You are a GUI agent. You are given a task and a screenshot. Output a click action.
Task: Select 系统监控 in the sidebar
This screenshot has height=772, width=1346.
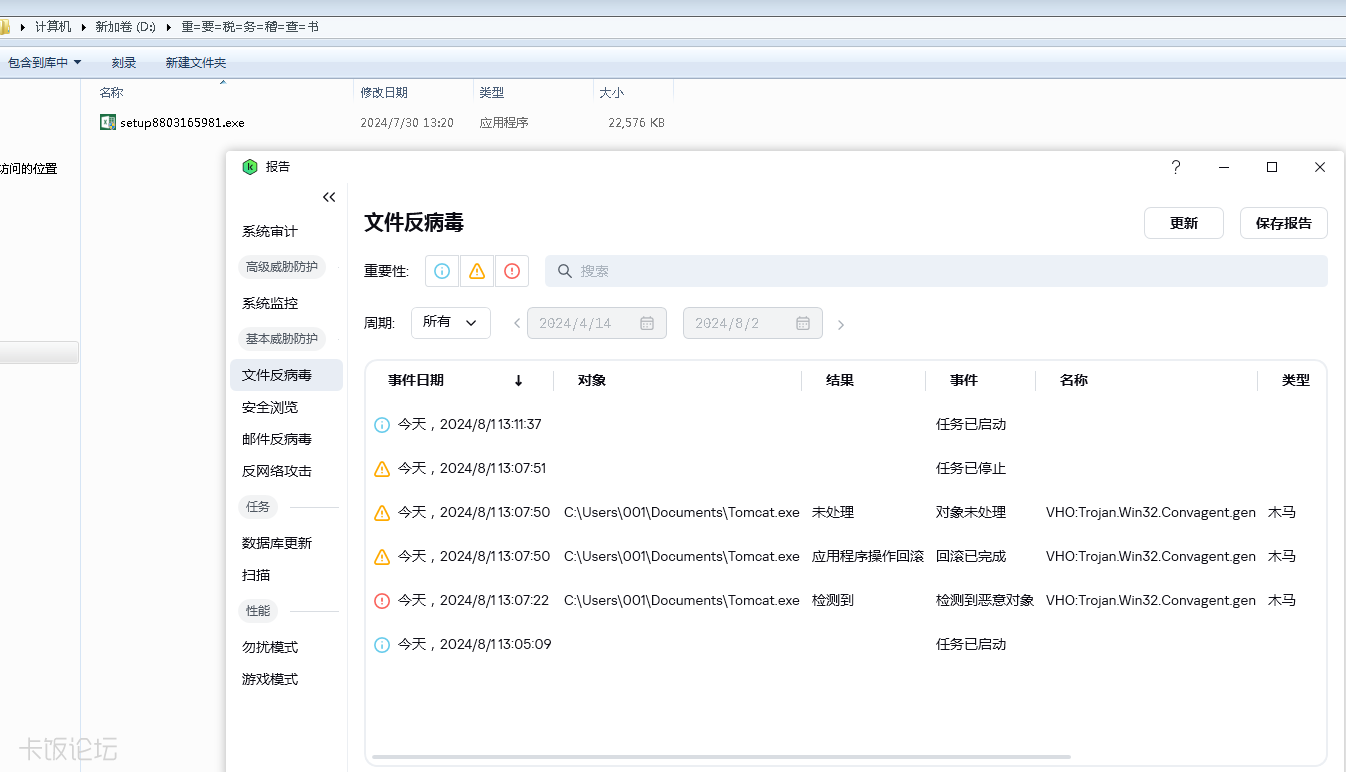tap(270, 303)
